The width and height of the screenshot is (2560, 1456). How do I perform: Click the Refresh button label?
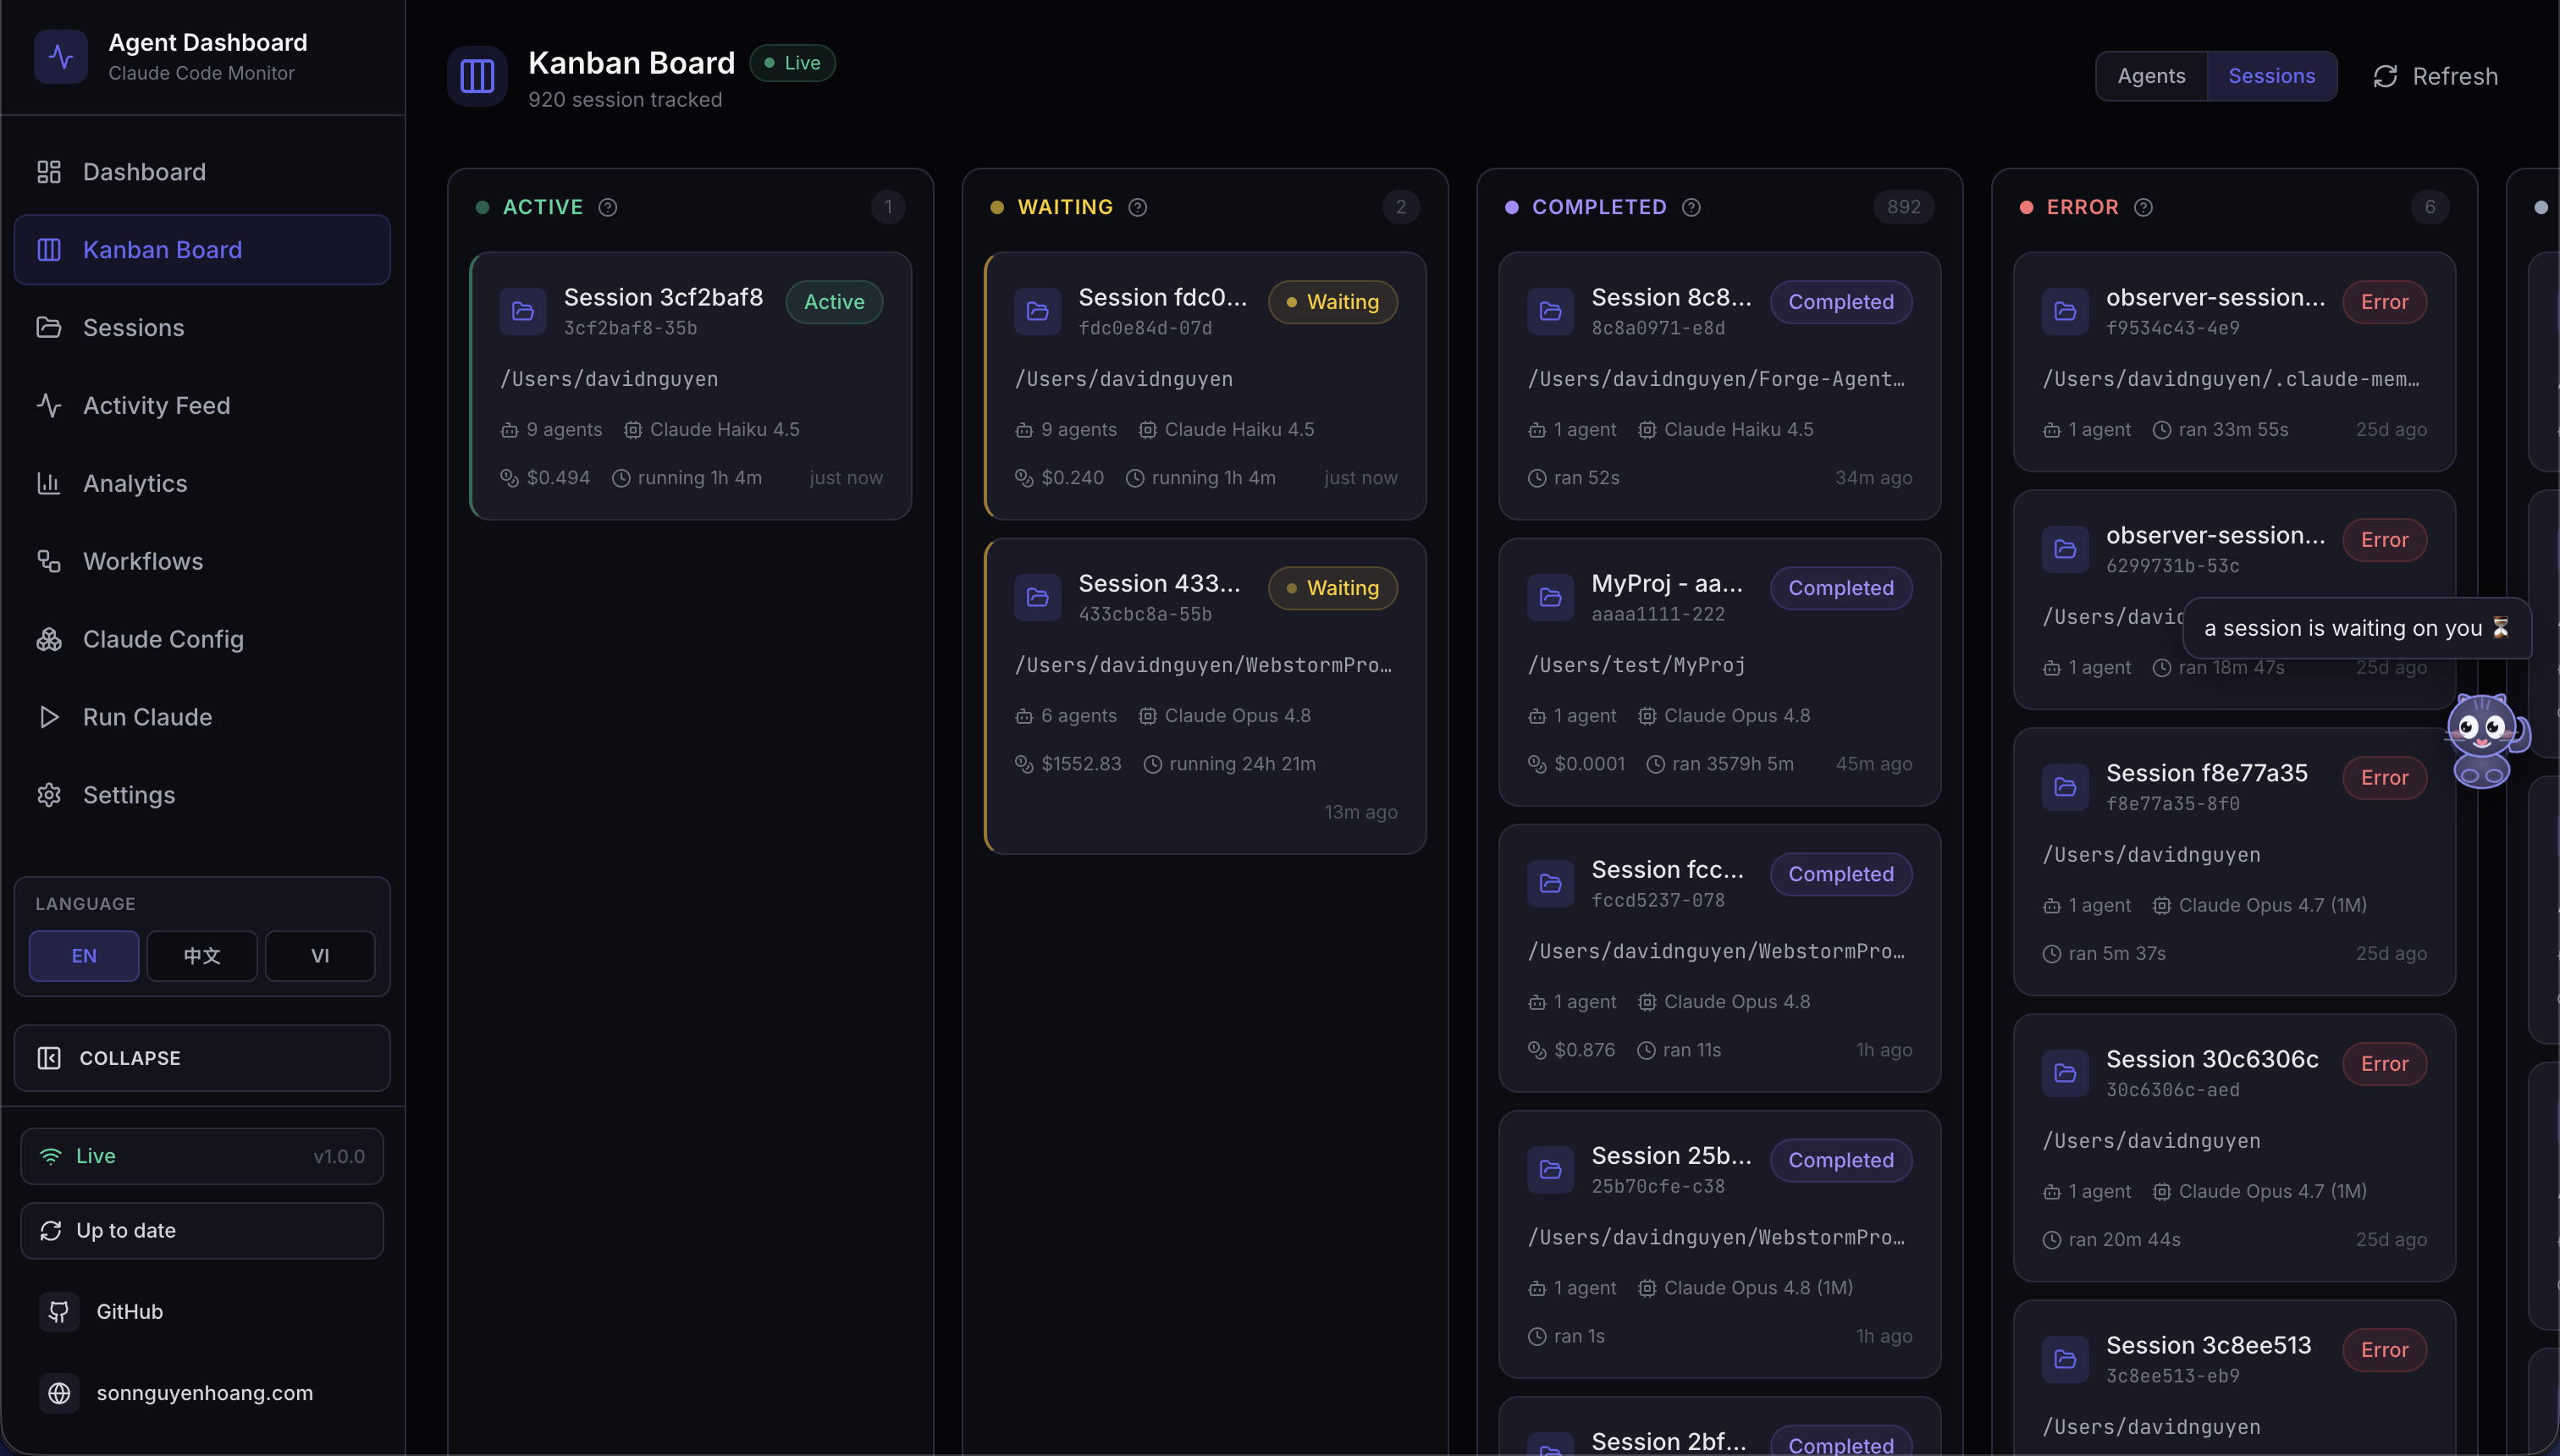coord(2455,76)
